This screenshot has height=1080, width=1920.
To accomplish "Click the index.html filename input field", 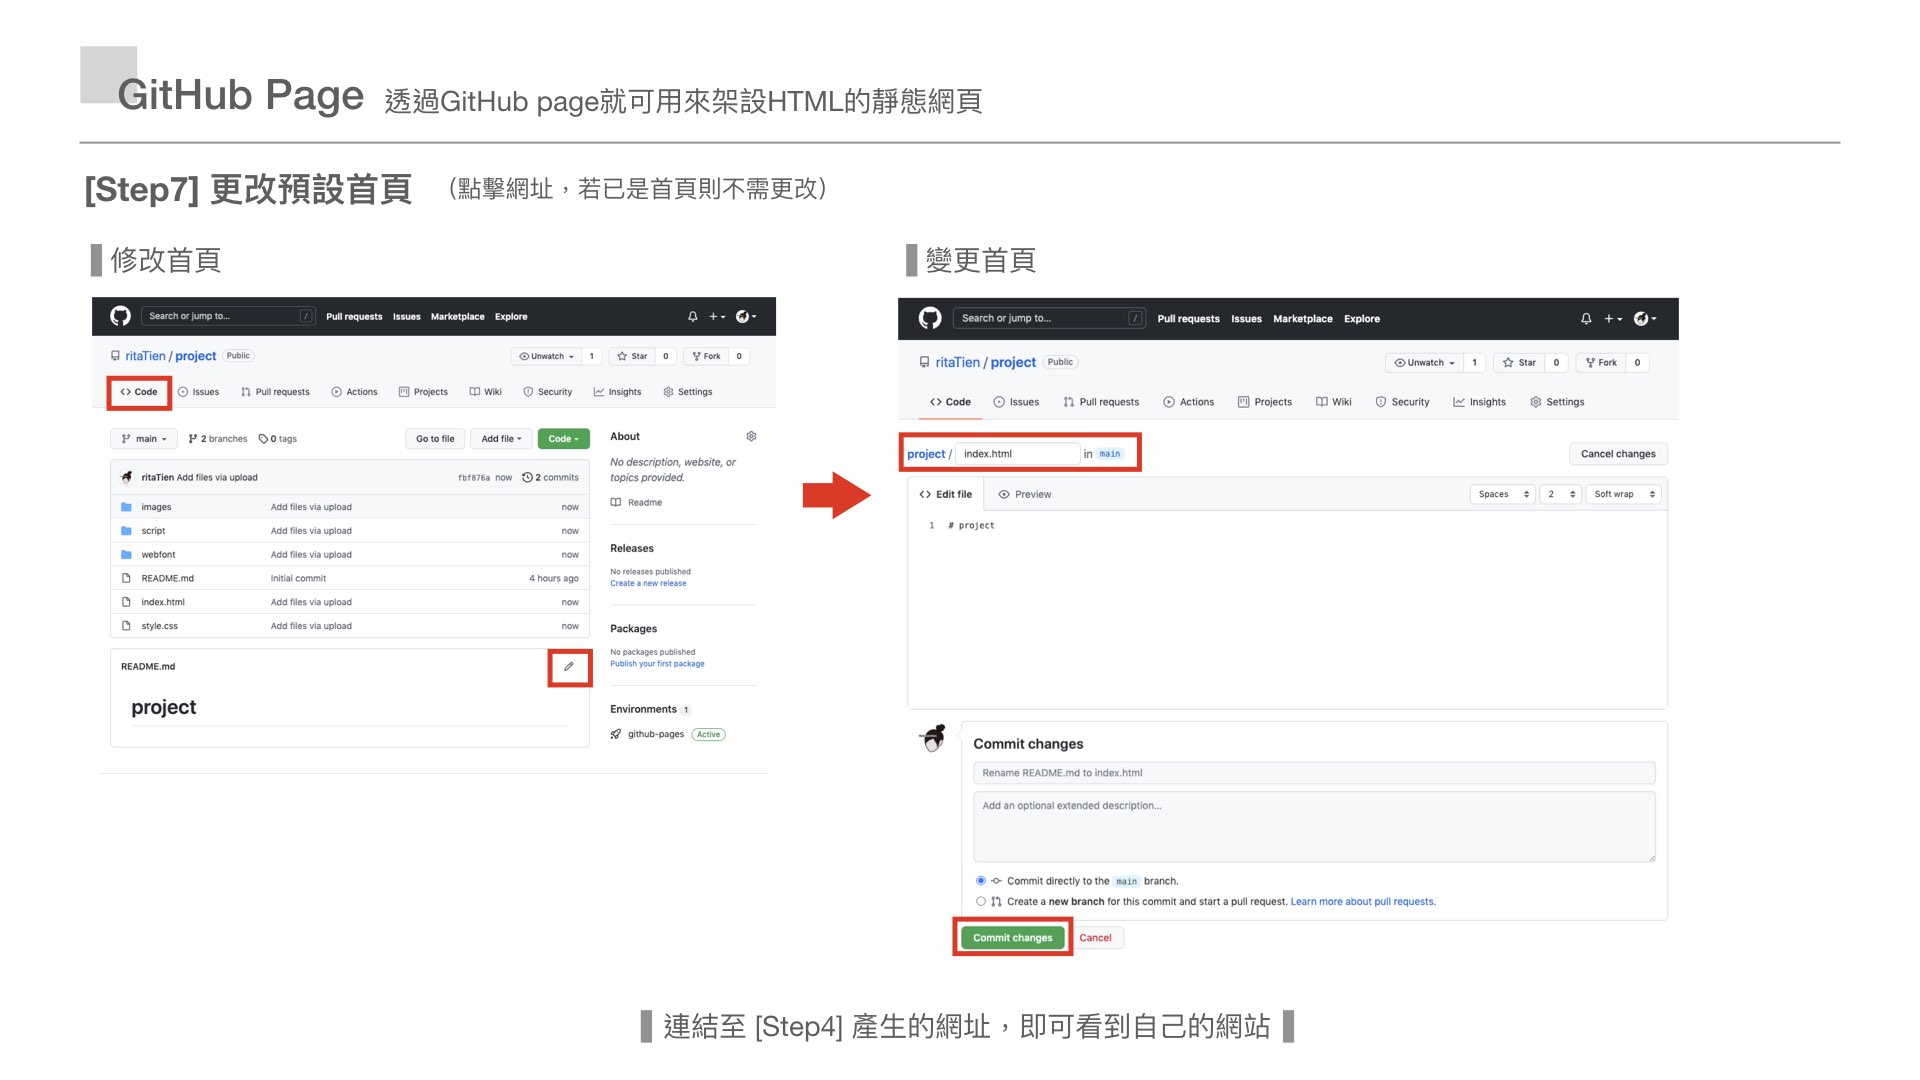I will [x=1016, y=454].
